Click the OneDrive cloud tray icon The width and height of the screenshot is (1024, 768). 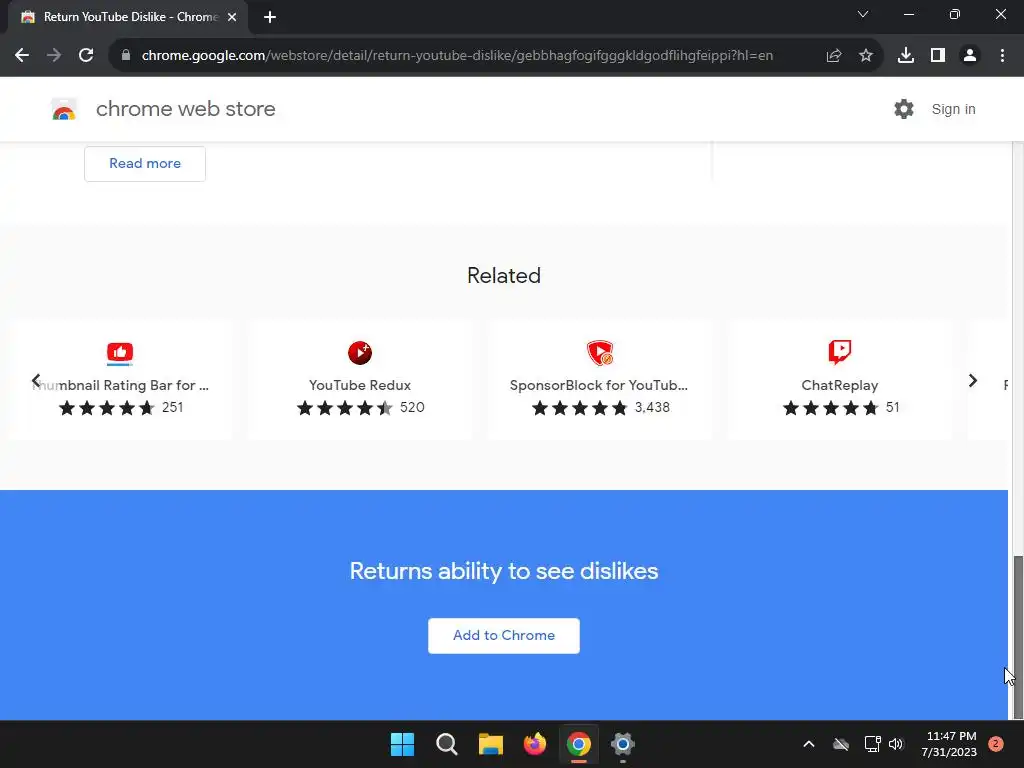click(x=841, y=744)
